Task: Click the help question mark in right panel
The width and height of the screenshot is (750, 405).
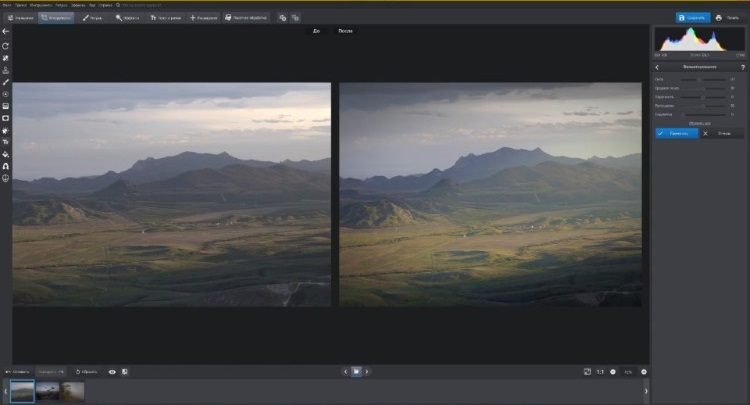Action: click(742, 67)
